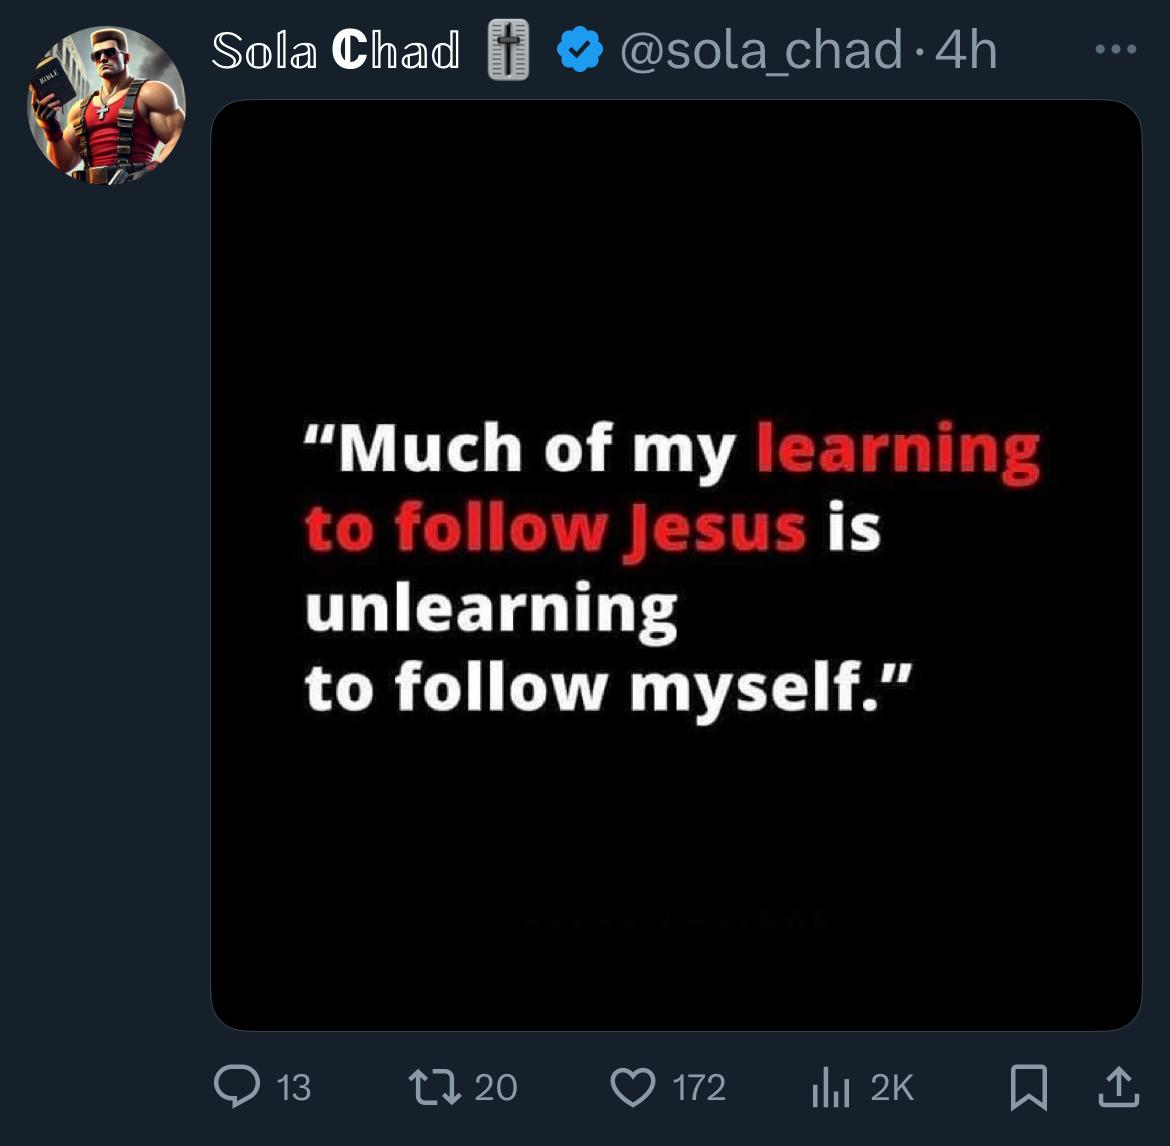The height and width of the screenshot is (1146, 1170).
Task: Click the cross emoji beside Sola Chad
Action: pos(508,50)
